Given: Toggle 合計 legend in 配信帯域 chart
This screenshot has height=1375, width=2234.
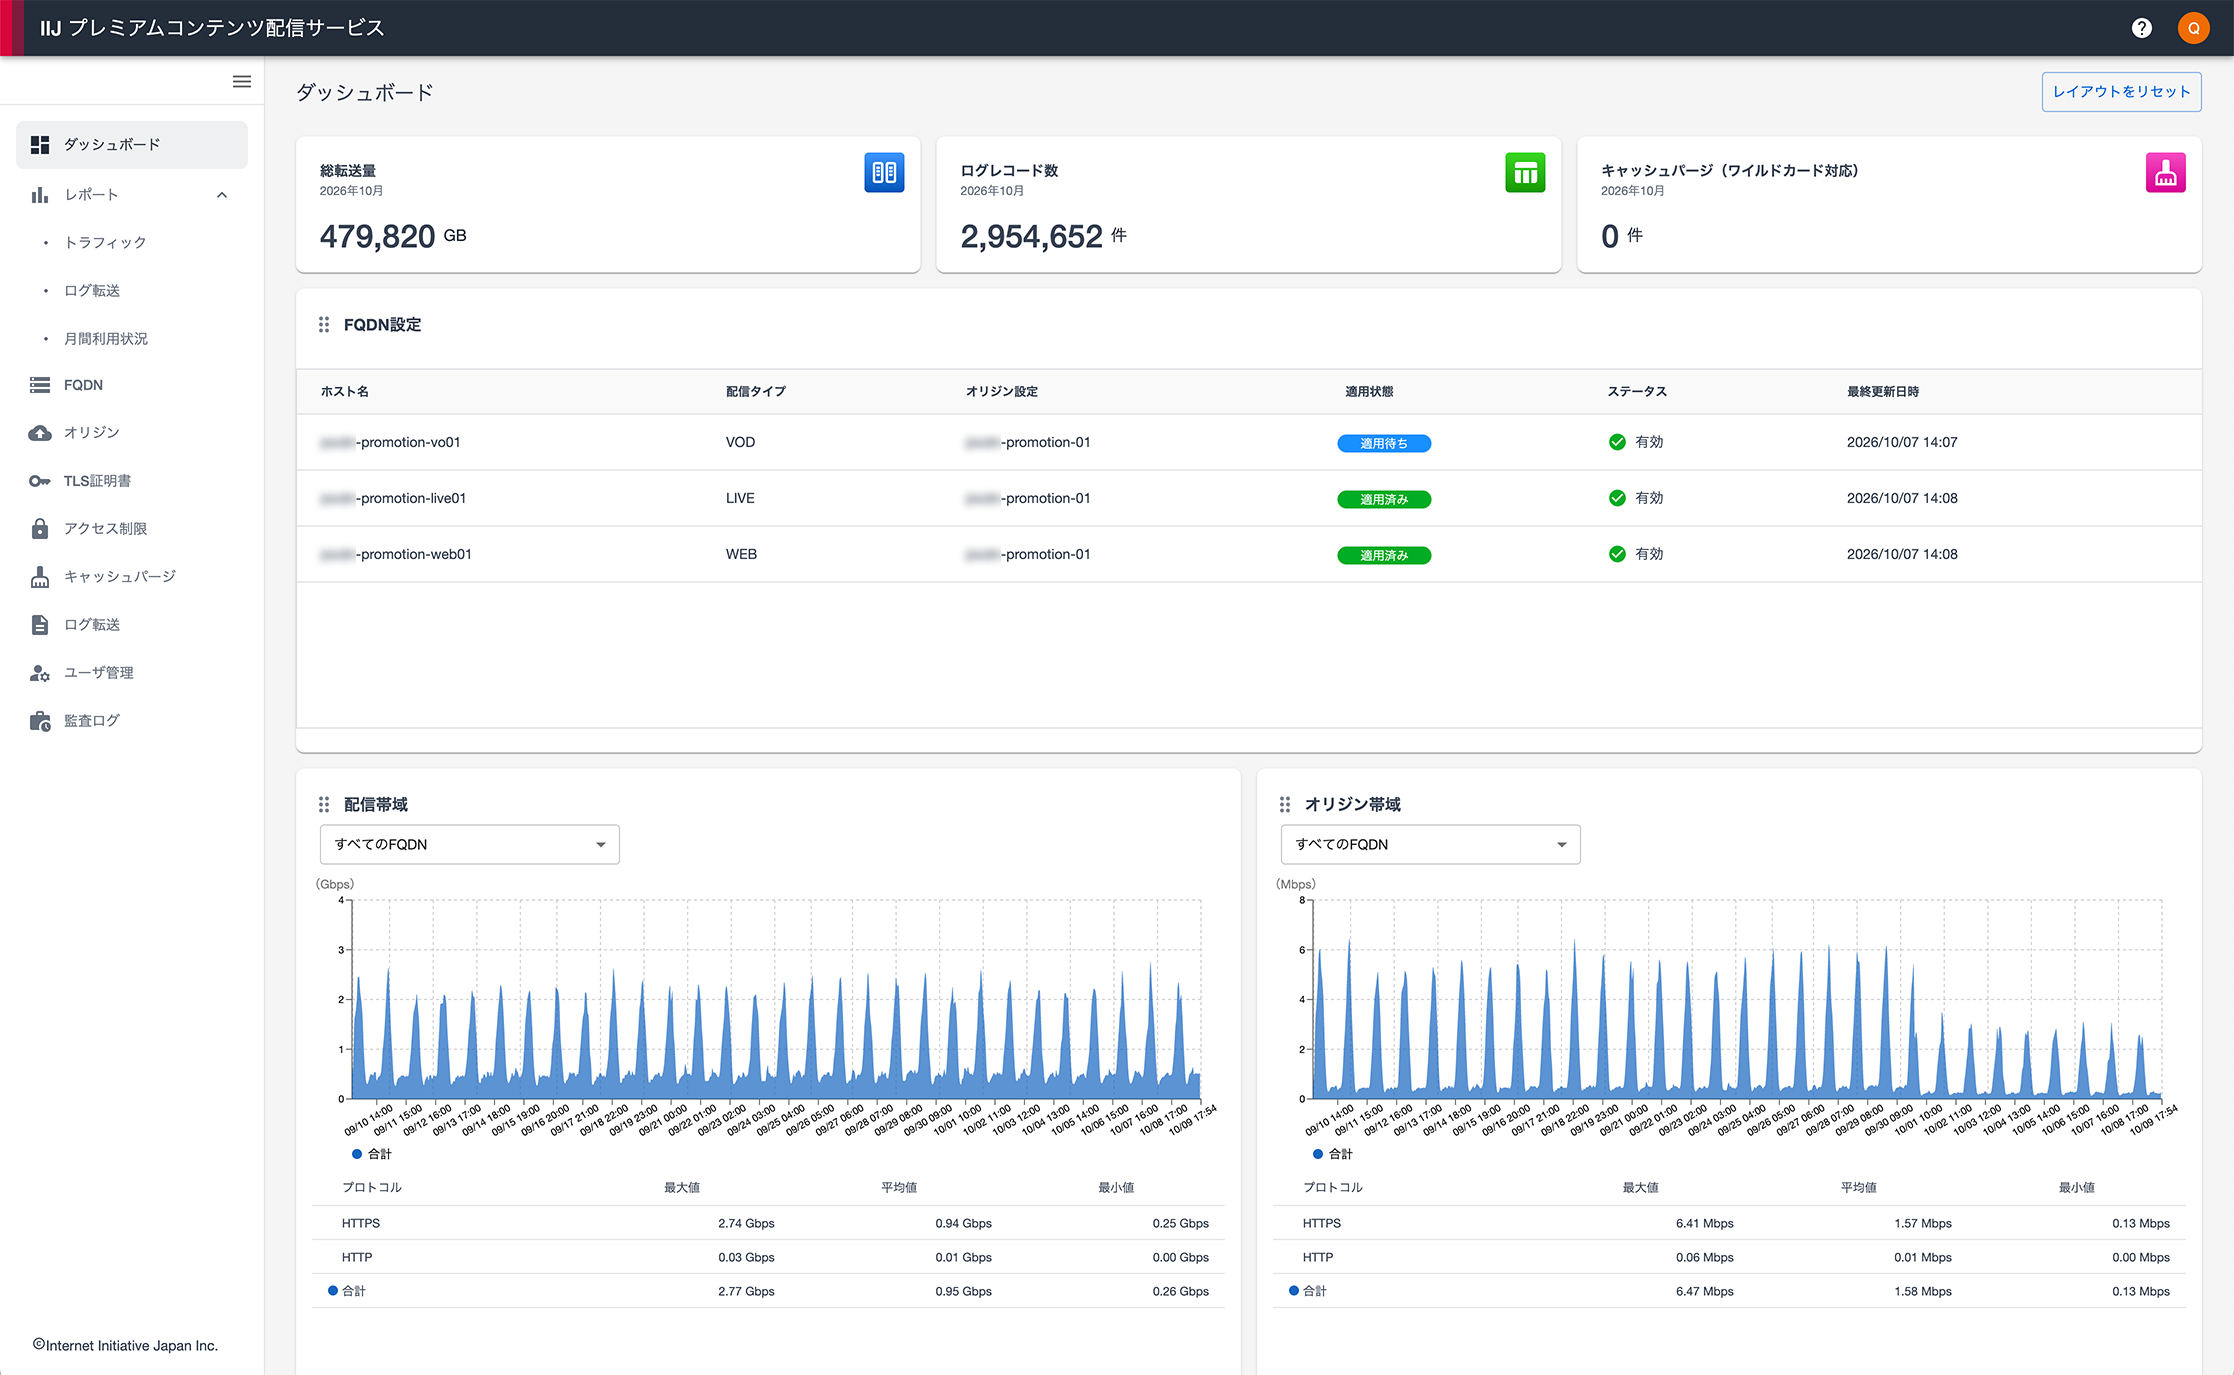Looking at the screenshot, I should click(372, 1154).
